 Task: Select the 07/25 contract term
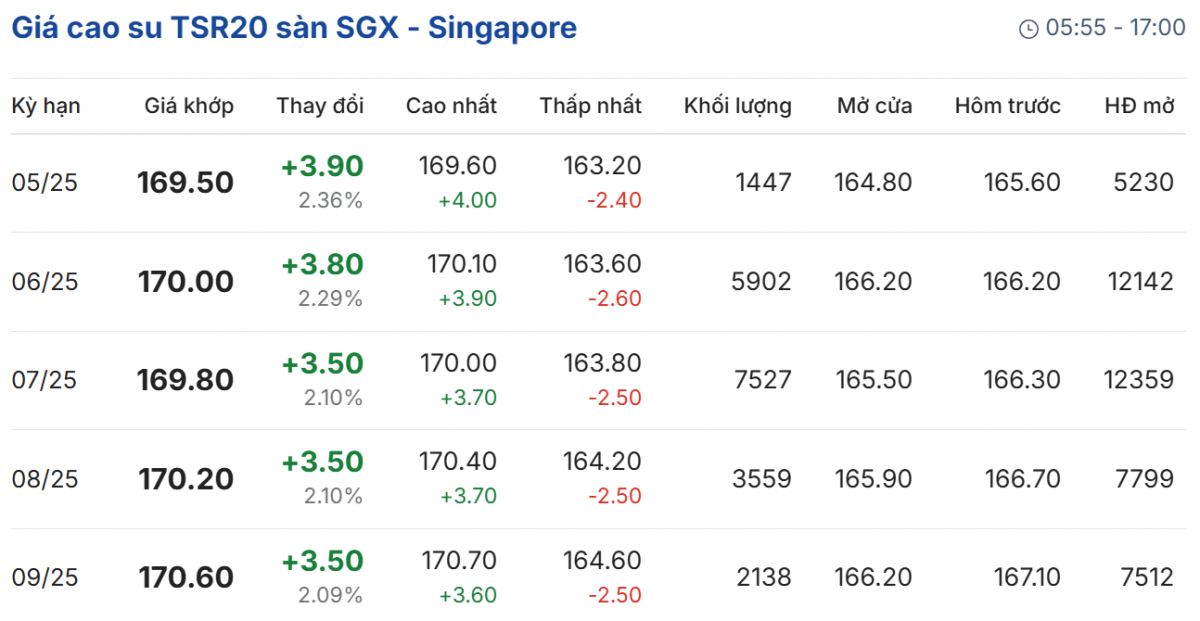click(44, 380)
